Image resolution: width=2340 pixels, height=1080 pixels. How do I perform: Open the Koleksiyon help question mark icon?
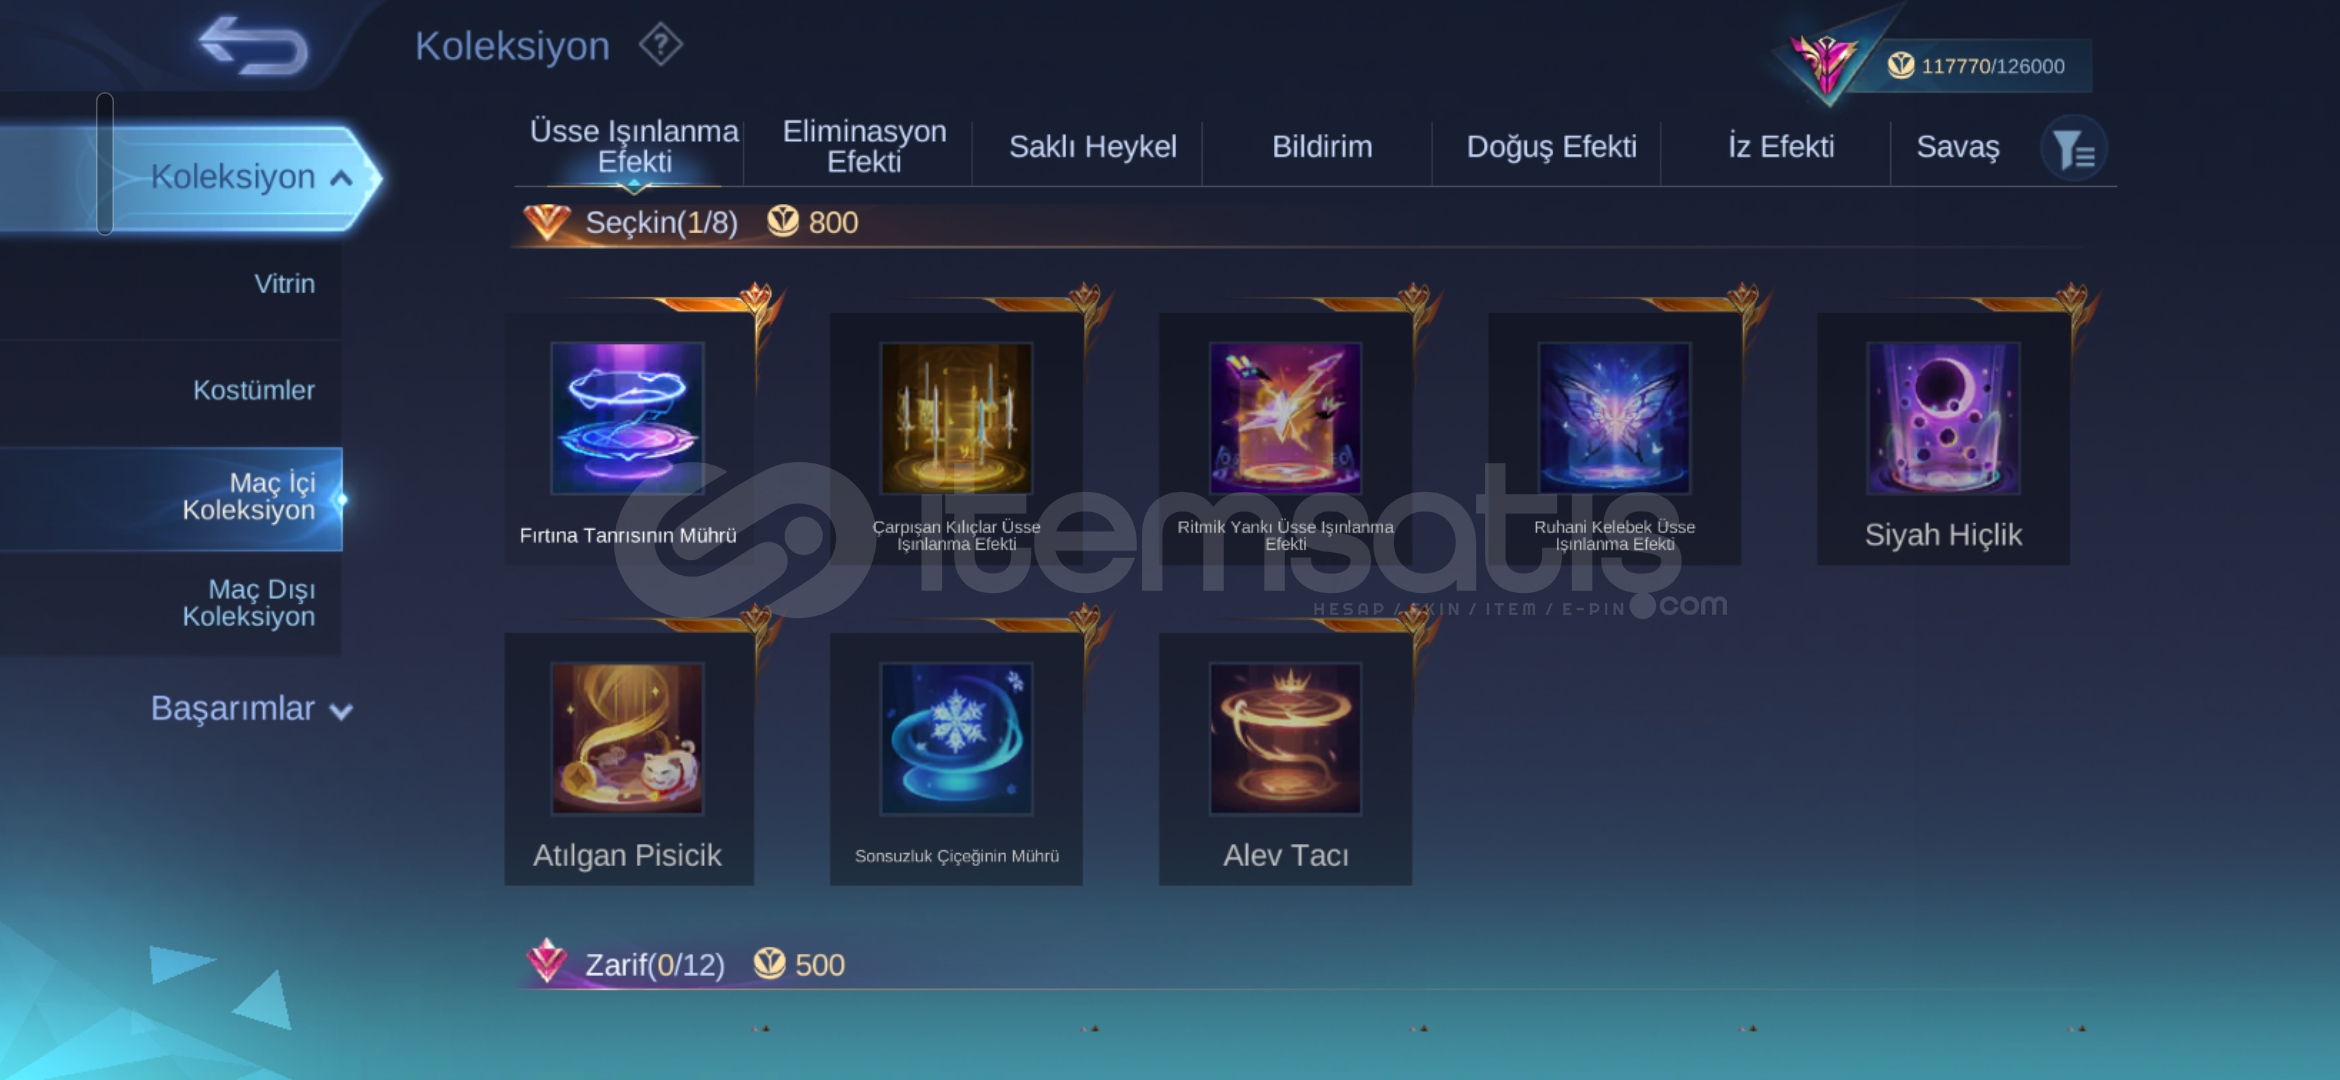coord(660,45)
